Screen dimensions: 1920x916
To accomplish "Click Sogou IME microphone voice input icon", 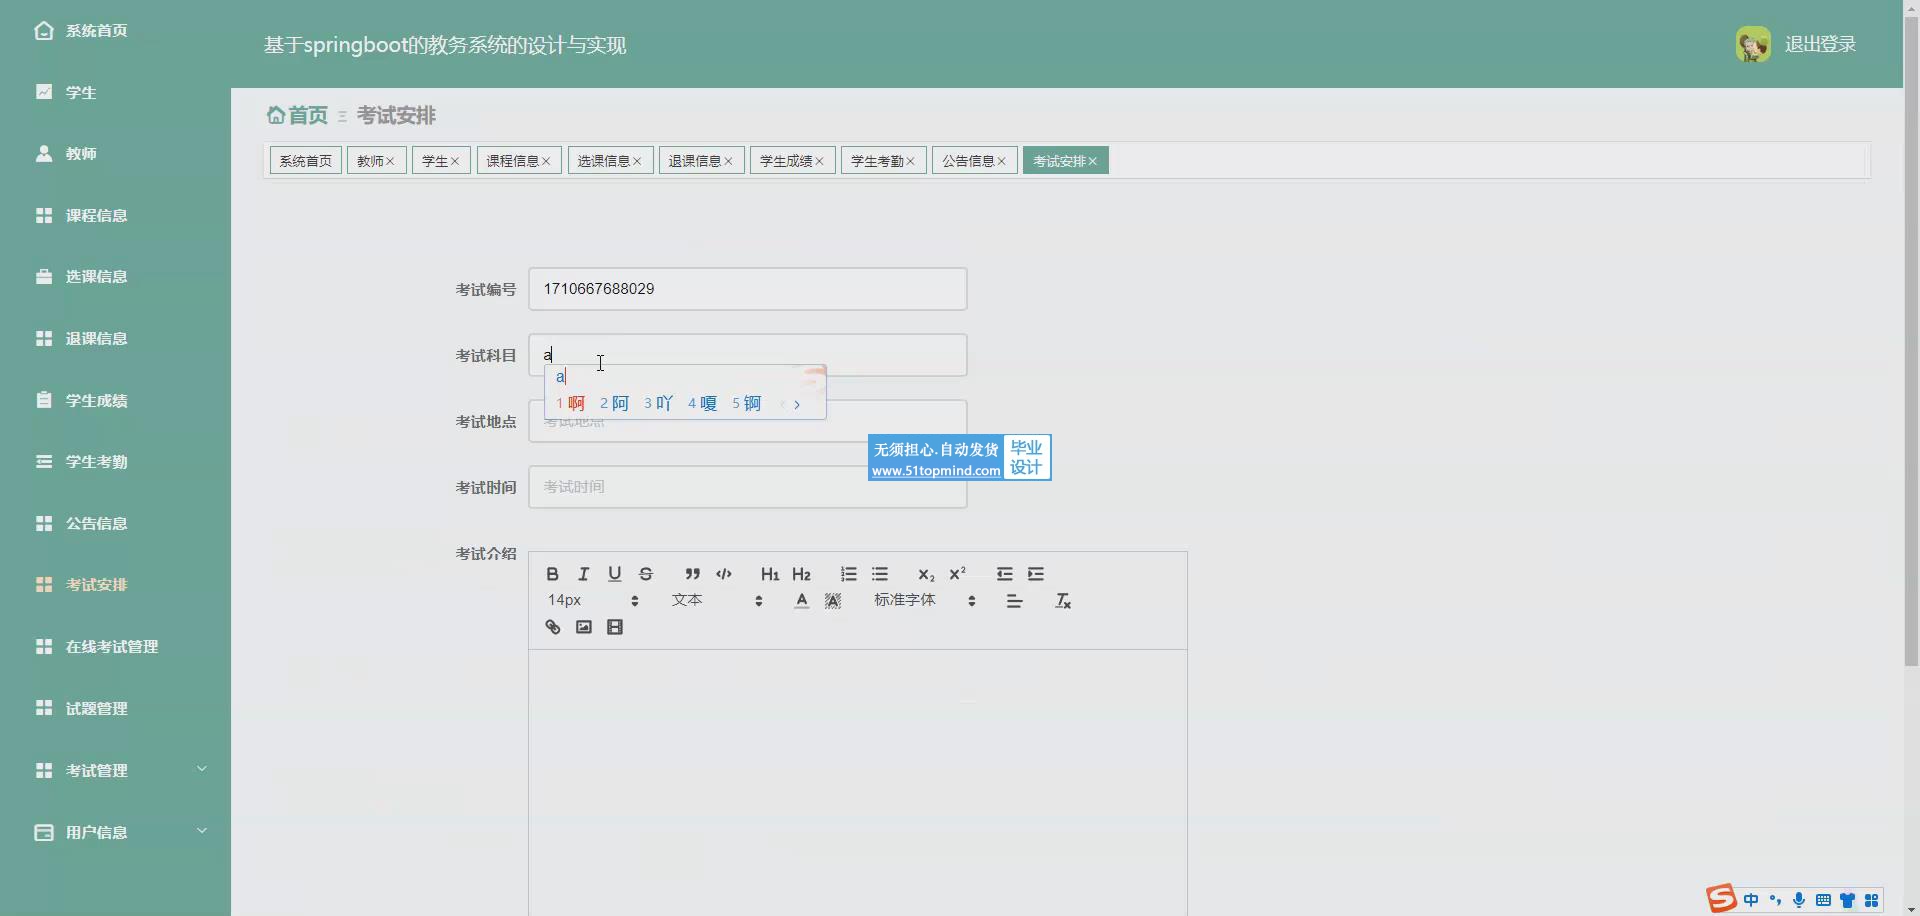I will [1799, 900].
